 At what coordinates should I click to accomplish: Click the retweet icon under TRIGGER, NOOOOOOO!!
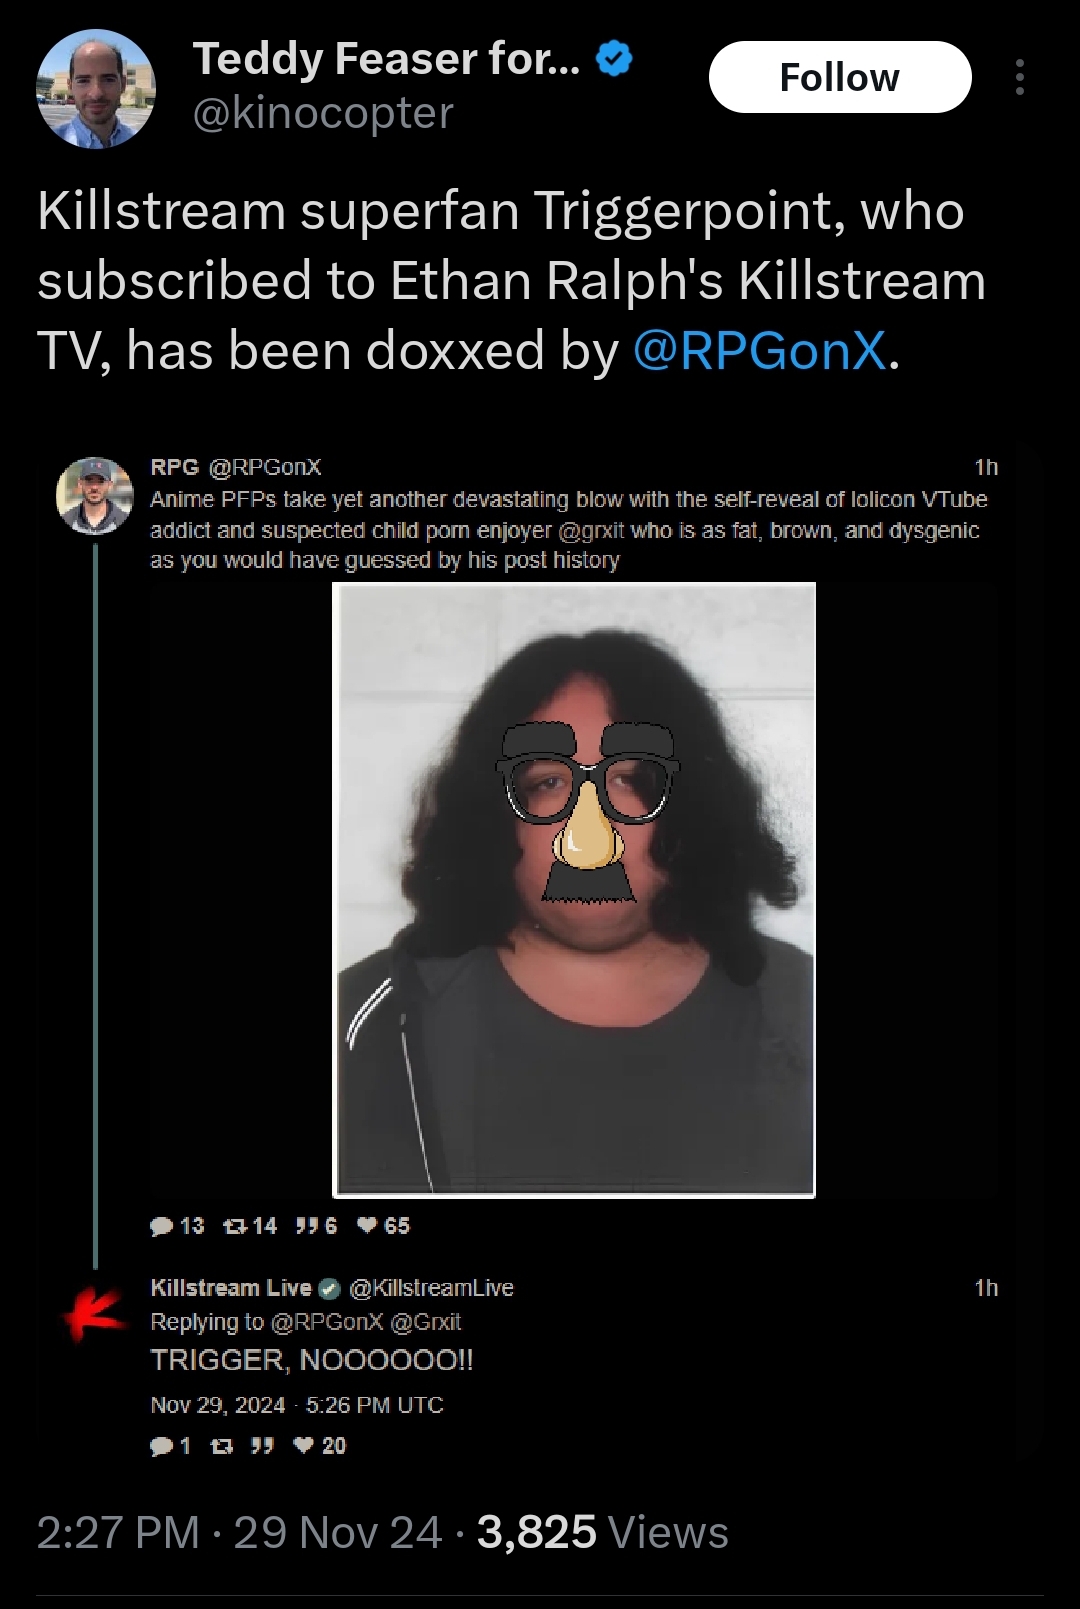222,1446
